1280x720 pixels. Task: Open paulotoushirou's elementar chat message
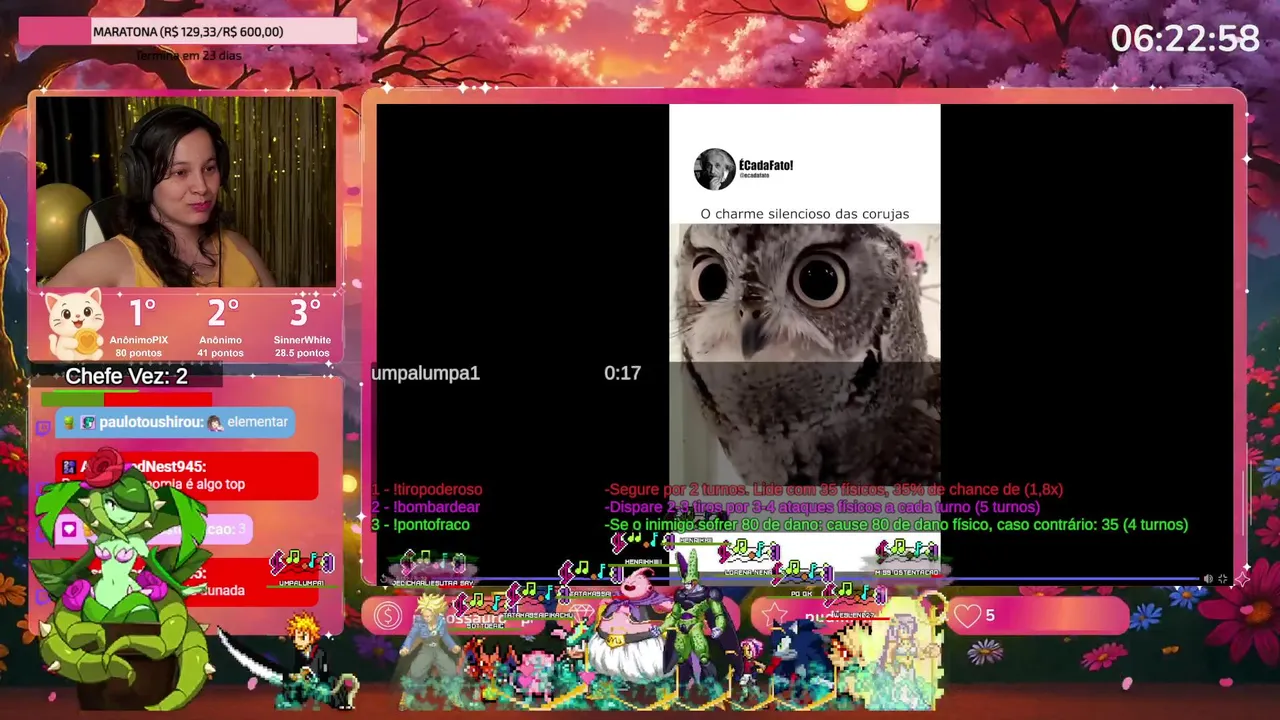pos(175,422)
